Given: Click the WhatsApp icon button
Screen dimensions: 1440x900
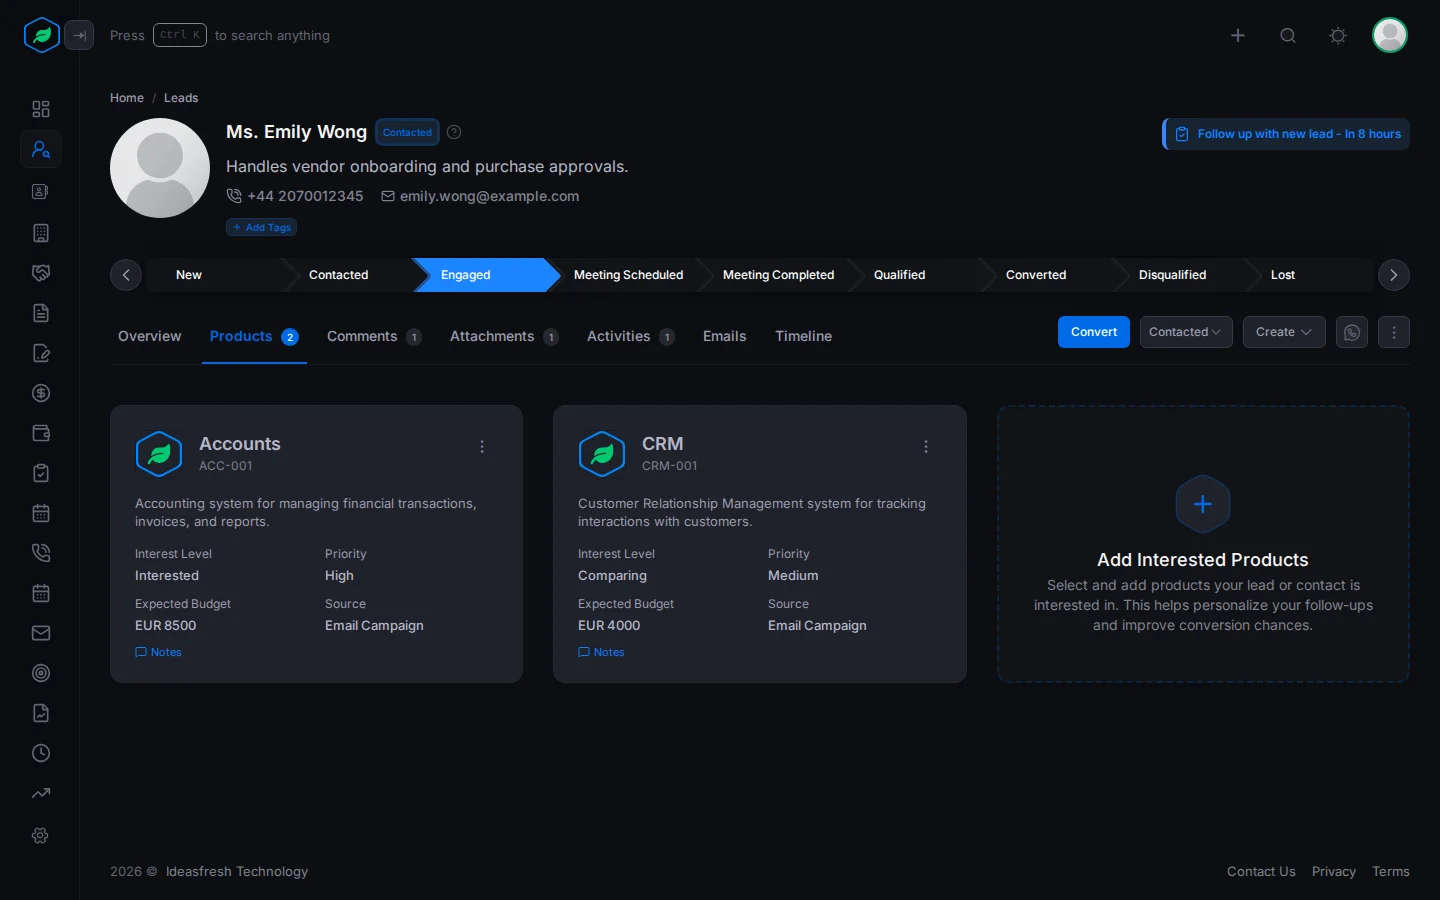Looking at the screenshot, I should pyautogui.click(x=1352, y=332).
